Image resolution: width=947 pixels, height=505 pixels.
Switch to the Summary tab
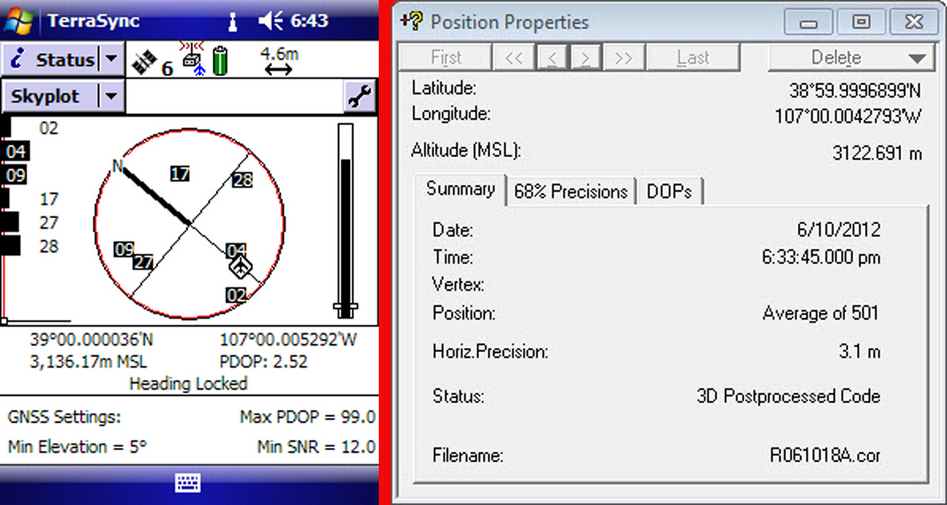[460, 189]
